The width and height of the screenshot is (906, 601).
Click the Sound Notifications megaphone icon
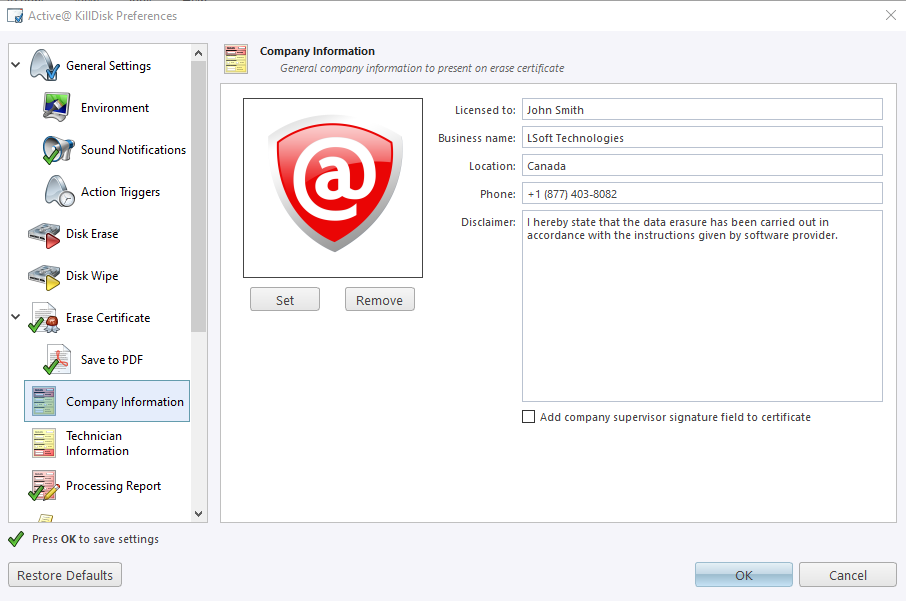(x=59, y=150)
